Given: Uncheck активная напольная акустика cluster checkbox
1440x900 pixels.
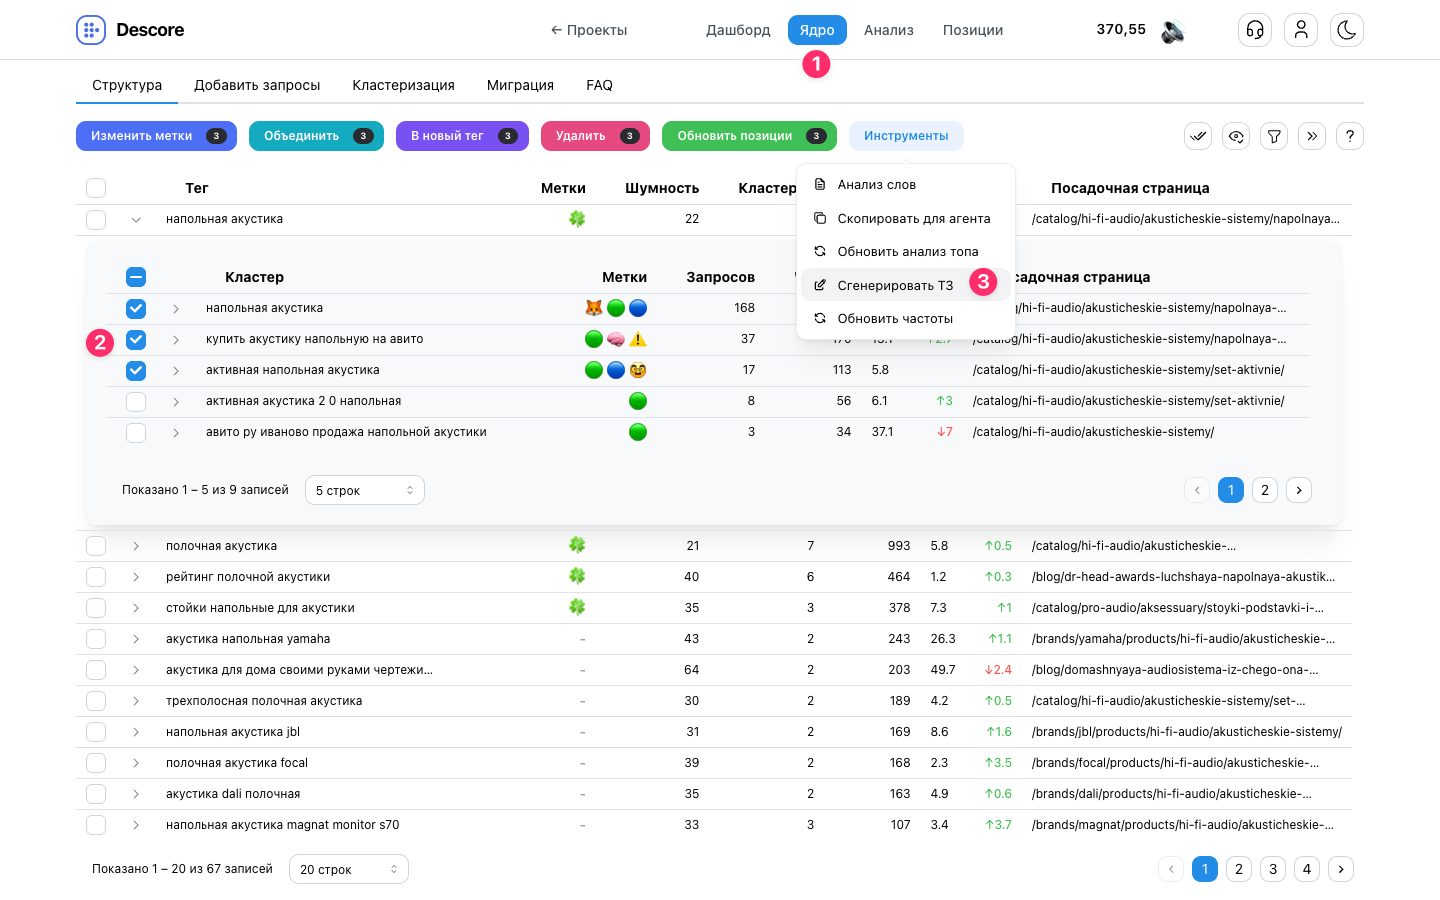Looking at the screenshot, I should click(136, 371).
